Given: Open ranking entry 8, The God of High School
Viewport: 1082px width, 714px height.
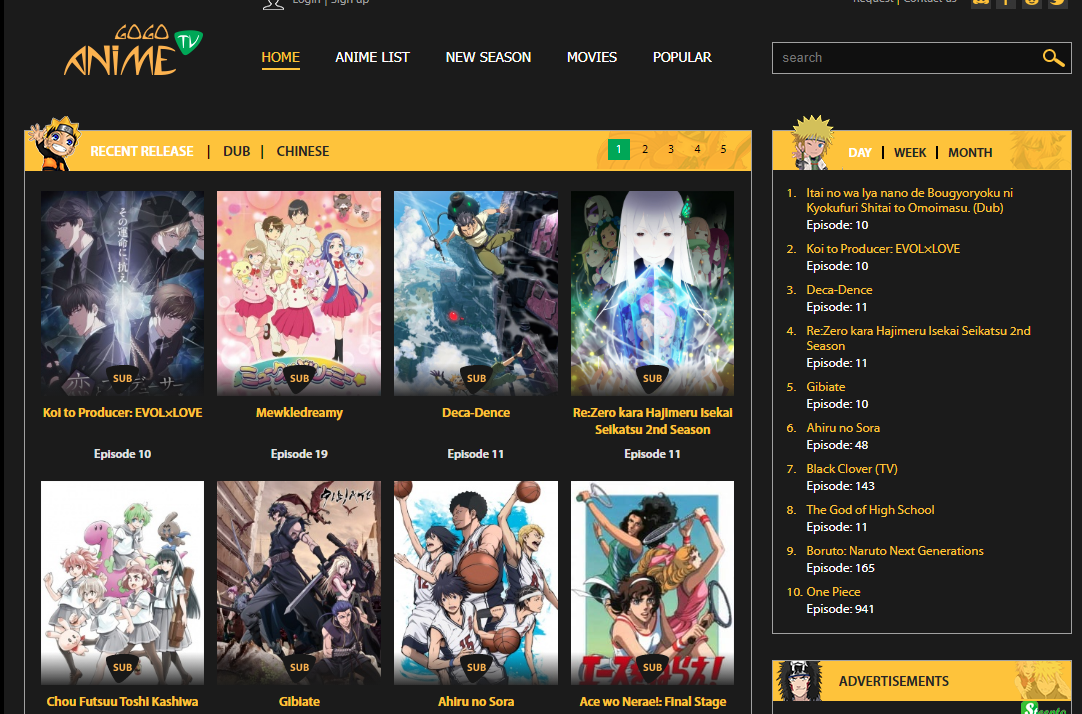Looking at the screenshot, I should 870,510.
